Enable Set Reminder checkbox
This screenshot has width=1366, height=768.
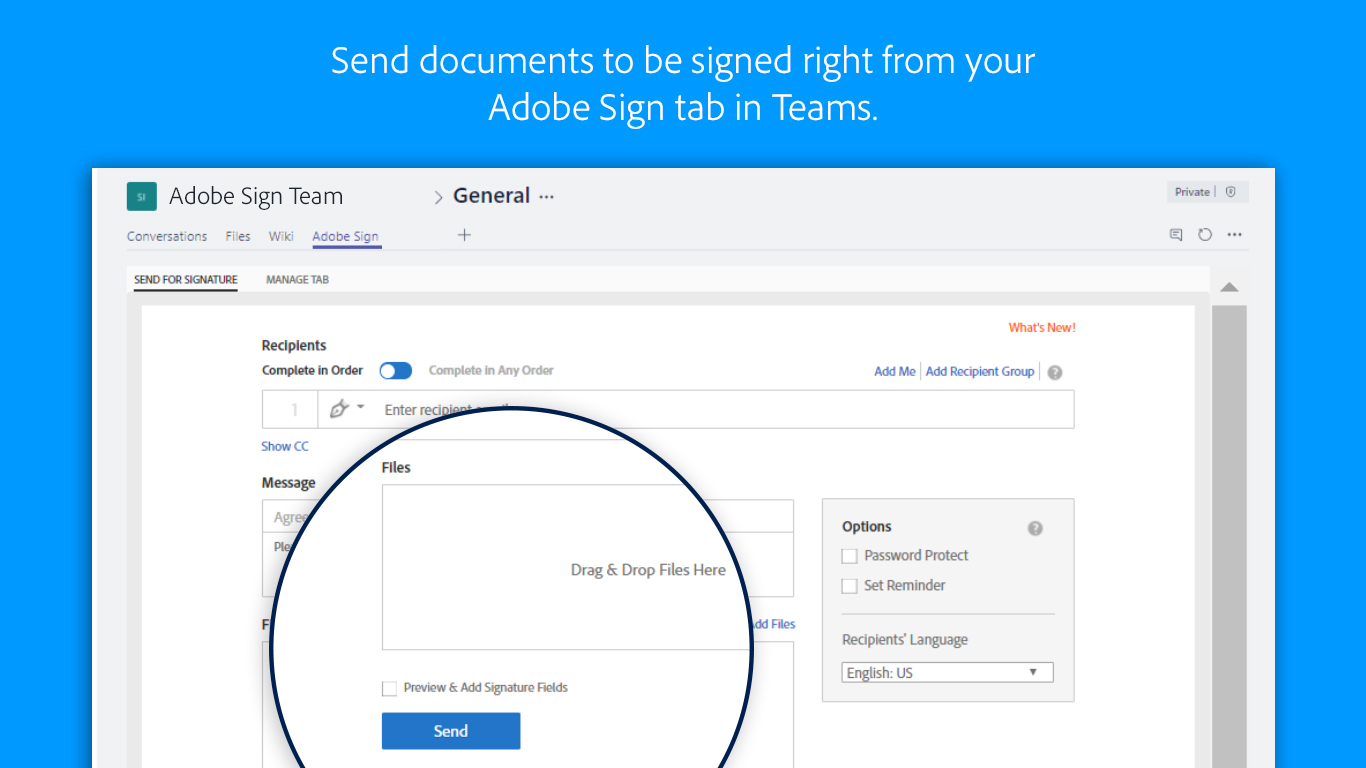coord(849,586)
